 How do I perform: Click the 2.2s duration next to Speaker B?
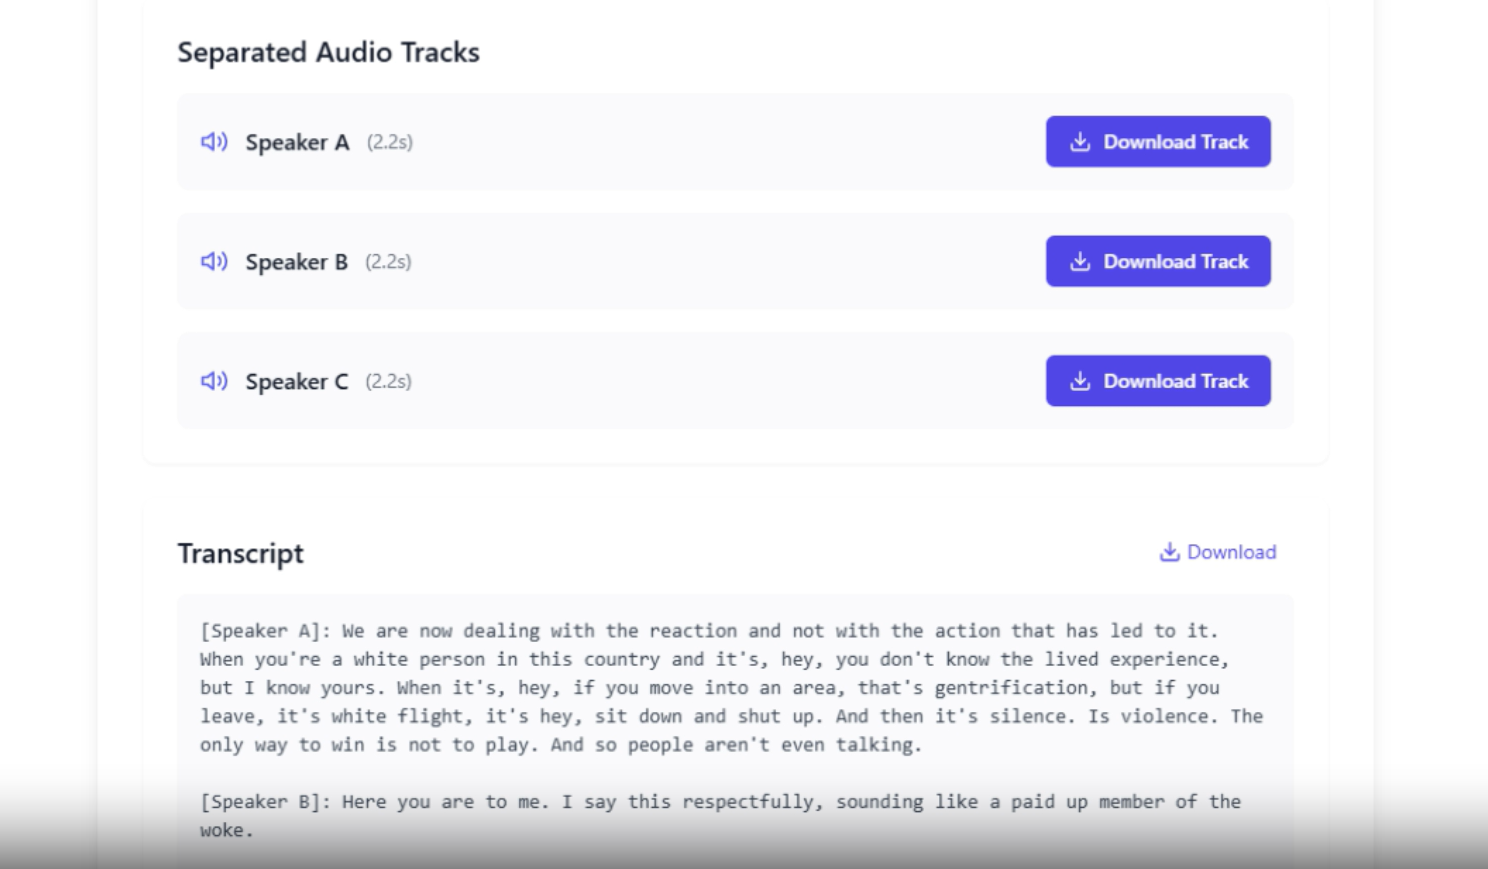coord(388,262)
